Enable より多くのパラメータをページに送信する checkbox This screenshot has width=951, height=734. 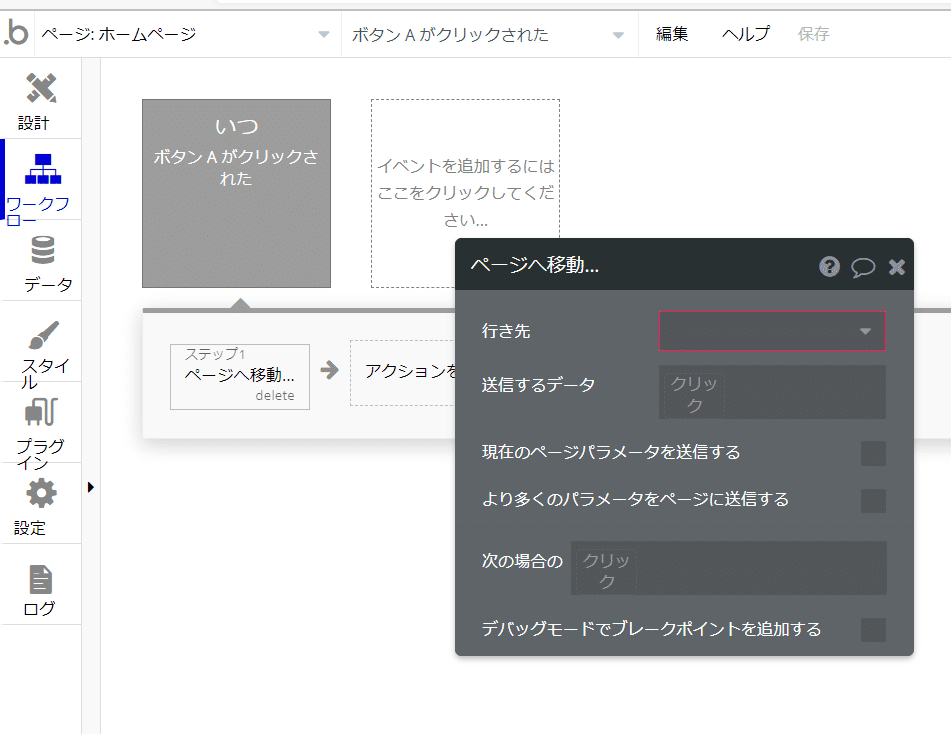(x=873, y=500)
